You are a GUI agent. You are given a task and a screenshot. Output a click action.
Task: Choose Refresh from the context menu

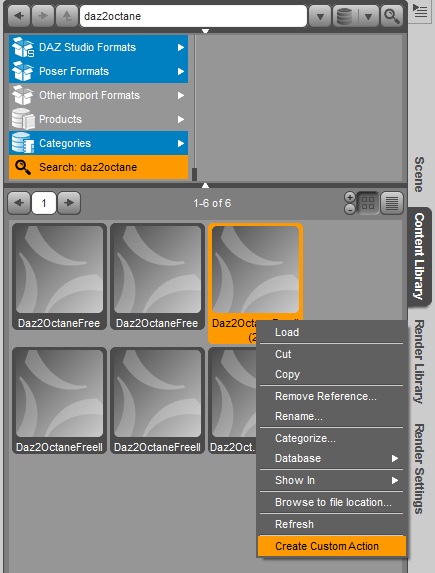point(332,524)
